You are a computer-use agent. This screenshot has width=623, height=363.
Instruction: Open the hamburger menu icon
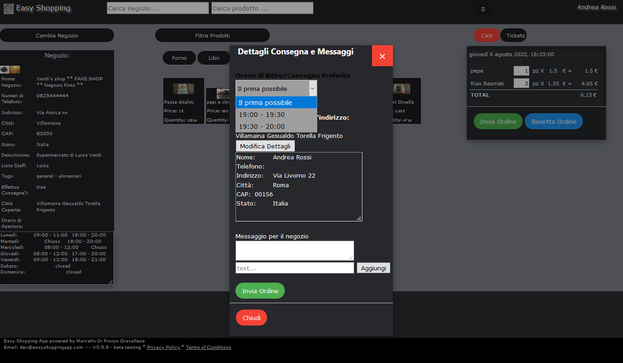(x=483, y=9)
